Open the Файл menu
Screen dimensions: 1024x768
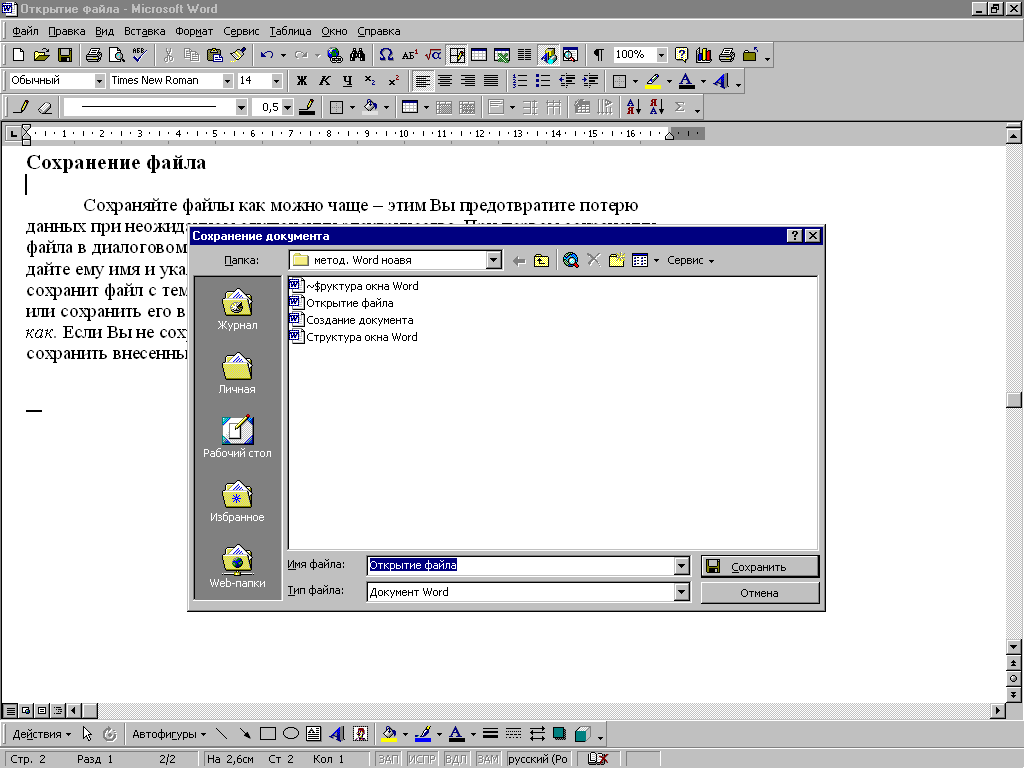(x=25, y=31)
